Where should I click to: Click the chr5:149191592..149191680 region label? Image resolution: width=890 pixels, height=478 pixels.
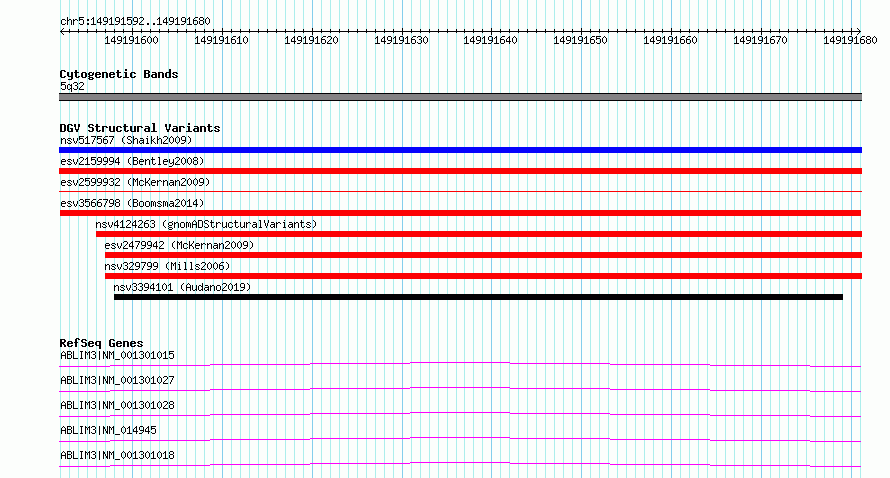point(135,21)
